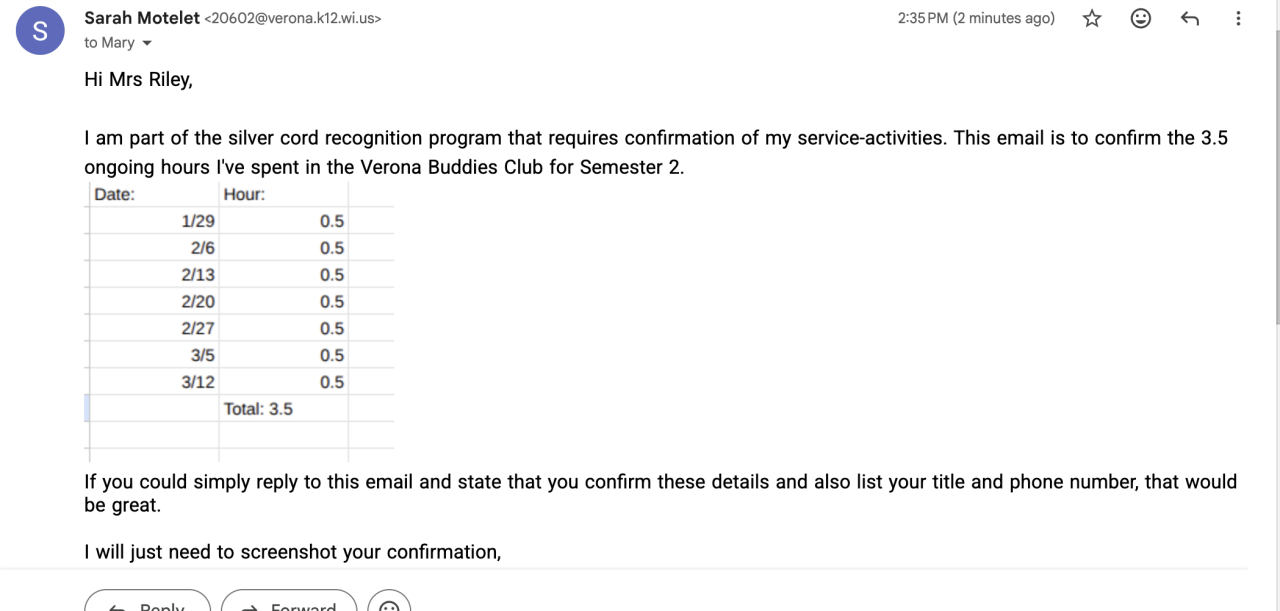
Task: Star this email from Sarah Motelet
Action: [x=1092, y=19]
